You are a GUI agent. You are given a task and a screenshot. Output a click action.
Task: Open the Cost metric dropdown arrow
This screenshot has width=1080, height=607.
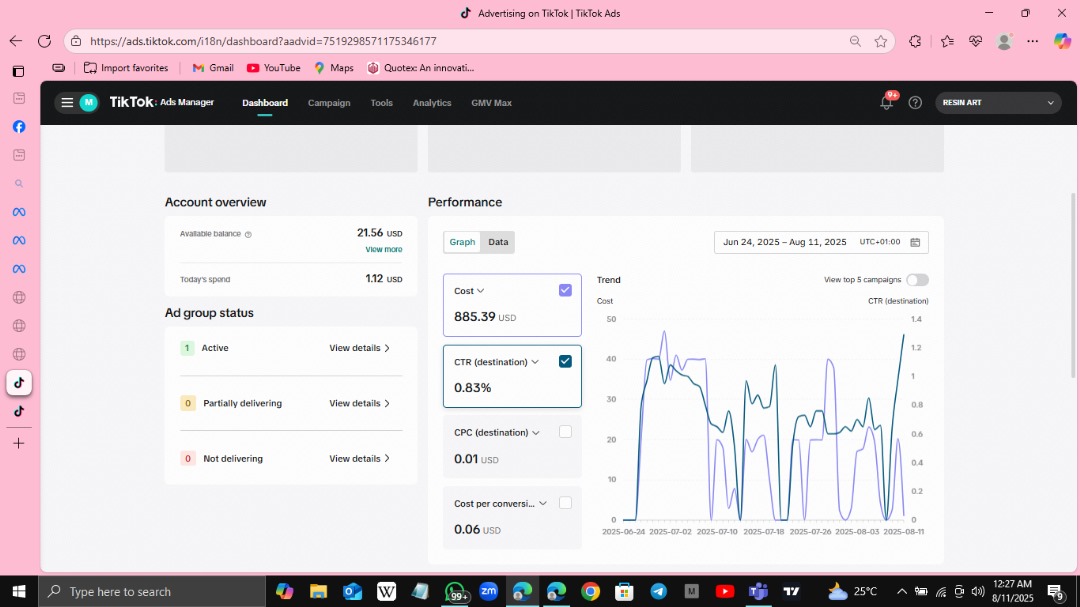[481, 291]
